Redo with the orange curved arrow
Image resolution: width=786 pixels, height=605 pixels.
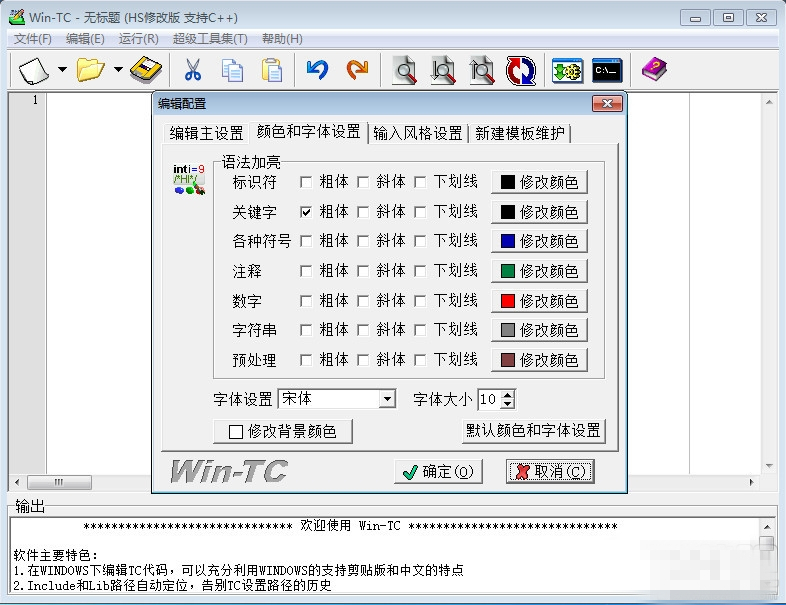click(x=357, y=69)
